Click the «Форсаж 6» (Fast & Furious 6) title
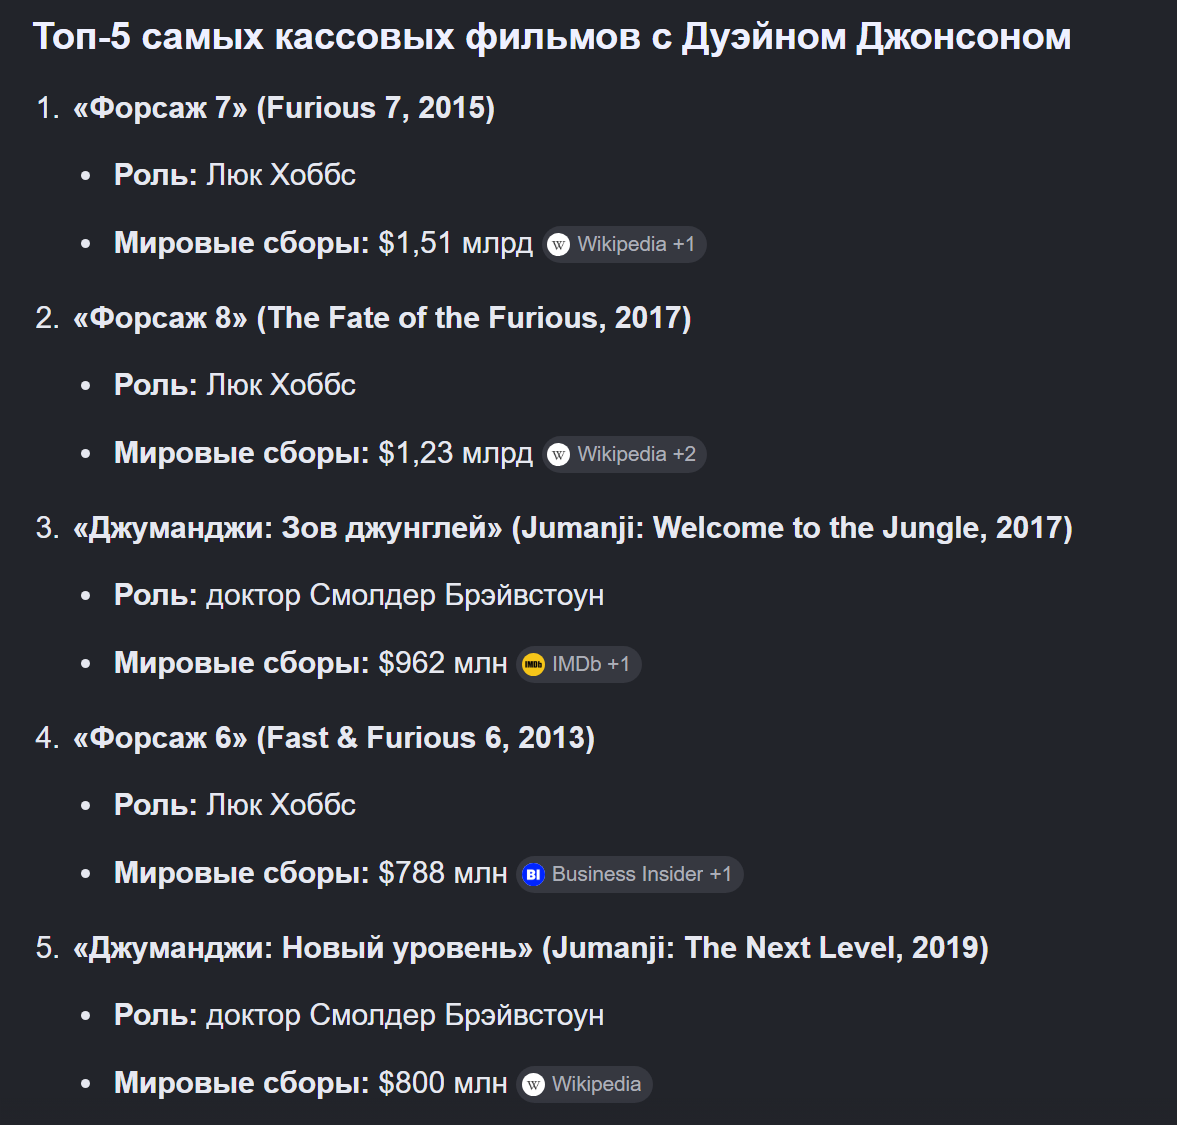1177x1125 pixels. (x=334, y=738)
